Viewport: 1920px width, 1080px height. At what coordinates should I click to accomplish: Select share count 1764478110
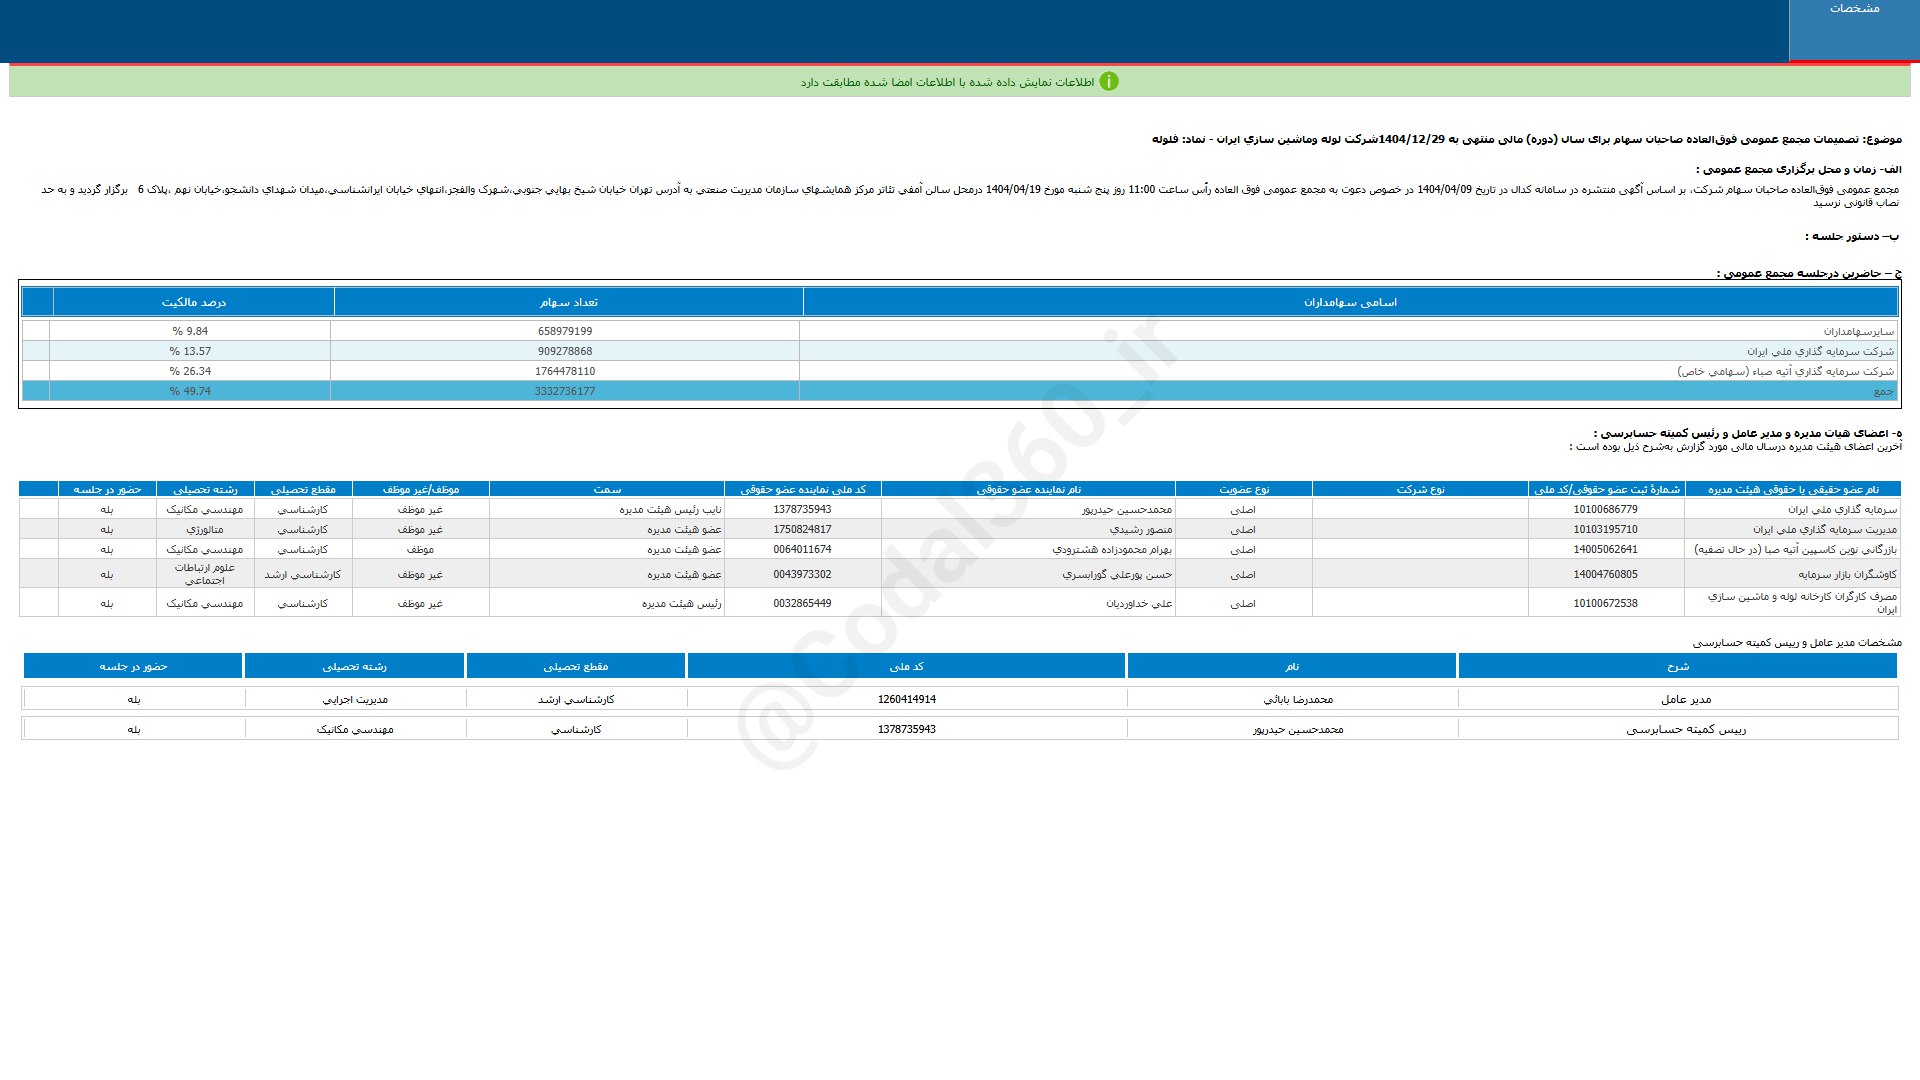click(x=565, y=371)
